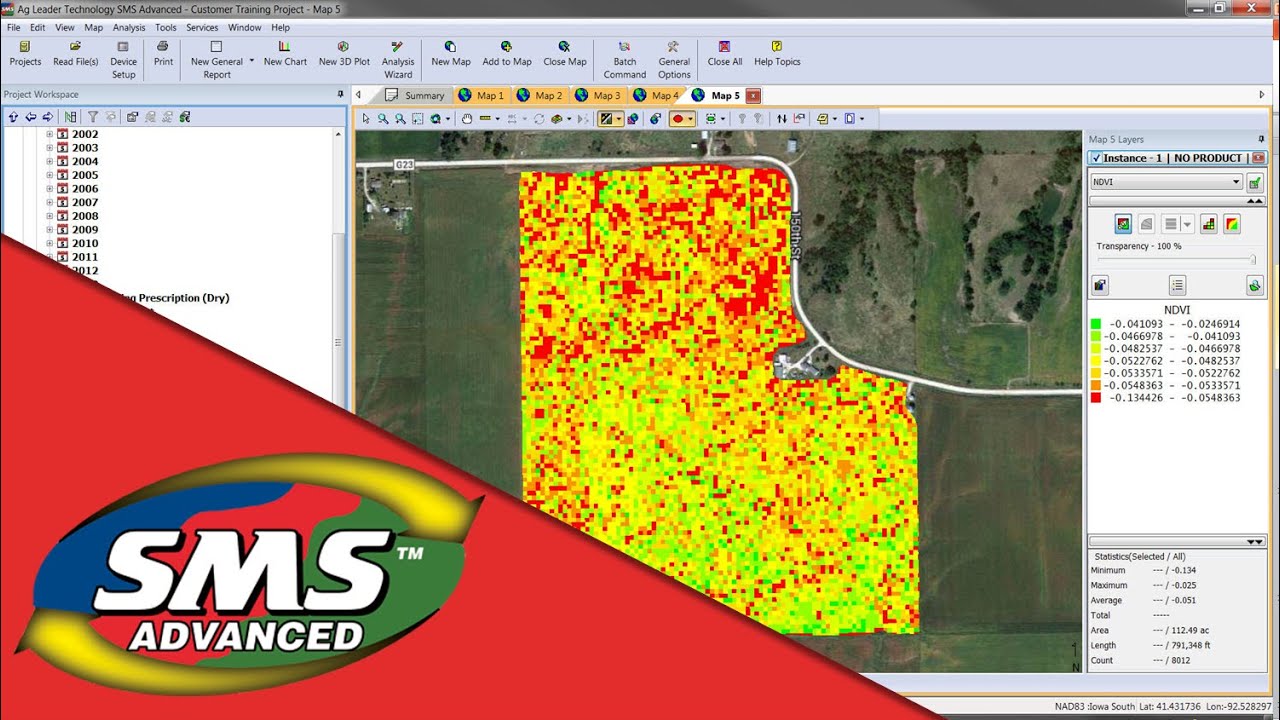This screenshot has width=1280, height=720.
Task: Collapse the statistics panel double arrows
Action: [x=1255, y=541]
